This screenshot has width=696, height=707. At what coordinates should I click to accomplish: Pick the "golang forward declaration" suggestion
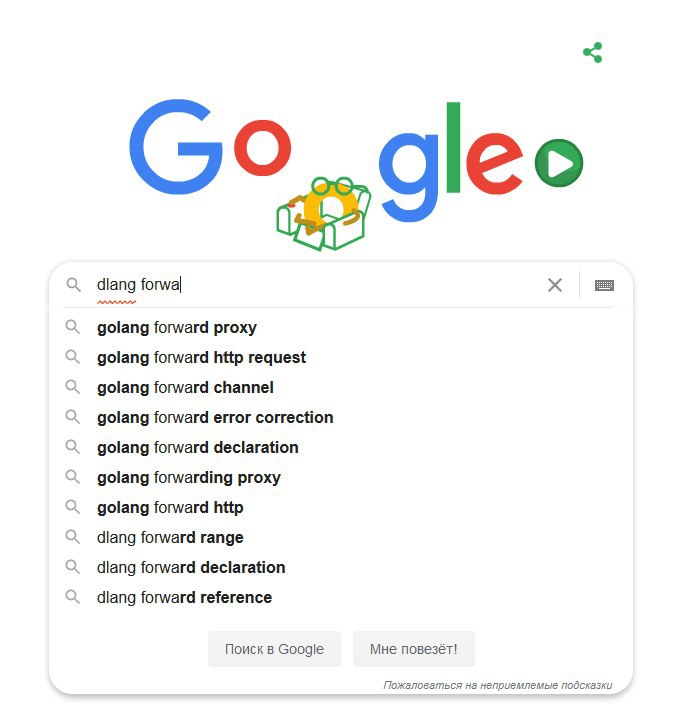coord(198,447)
